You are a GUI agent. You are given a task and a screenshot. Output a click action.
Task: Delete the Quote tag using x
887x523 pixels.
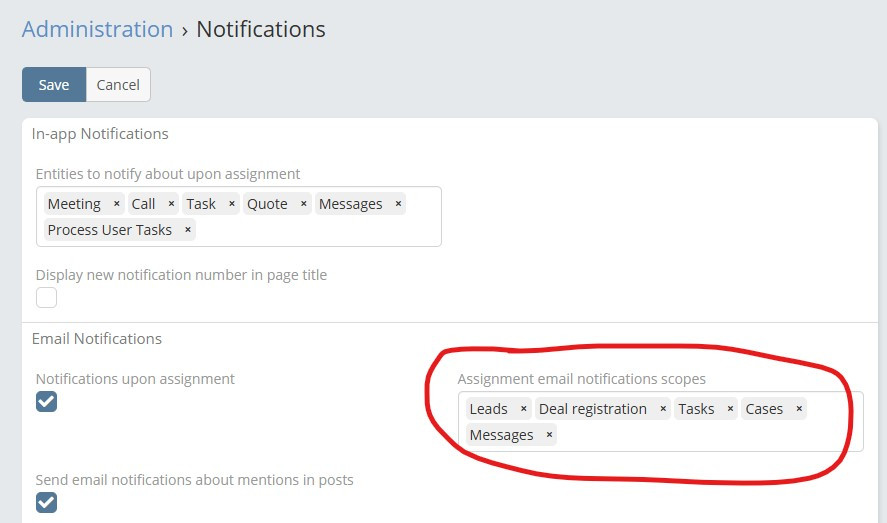point(303,204)
